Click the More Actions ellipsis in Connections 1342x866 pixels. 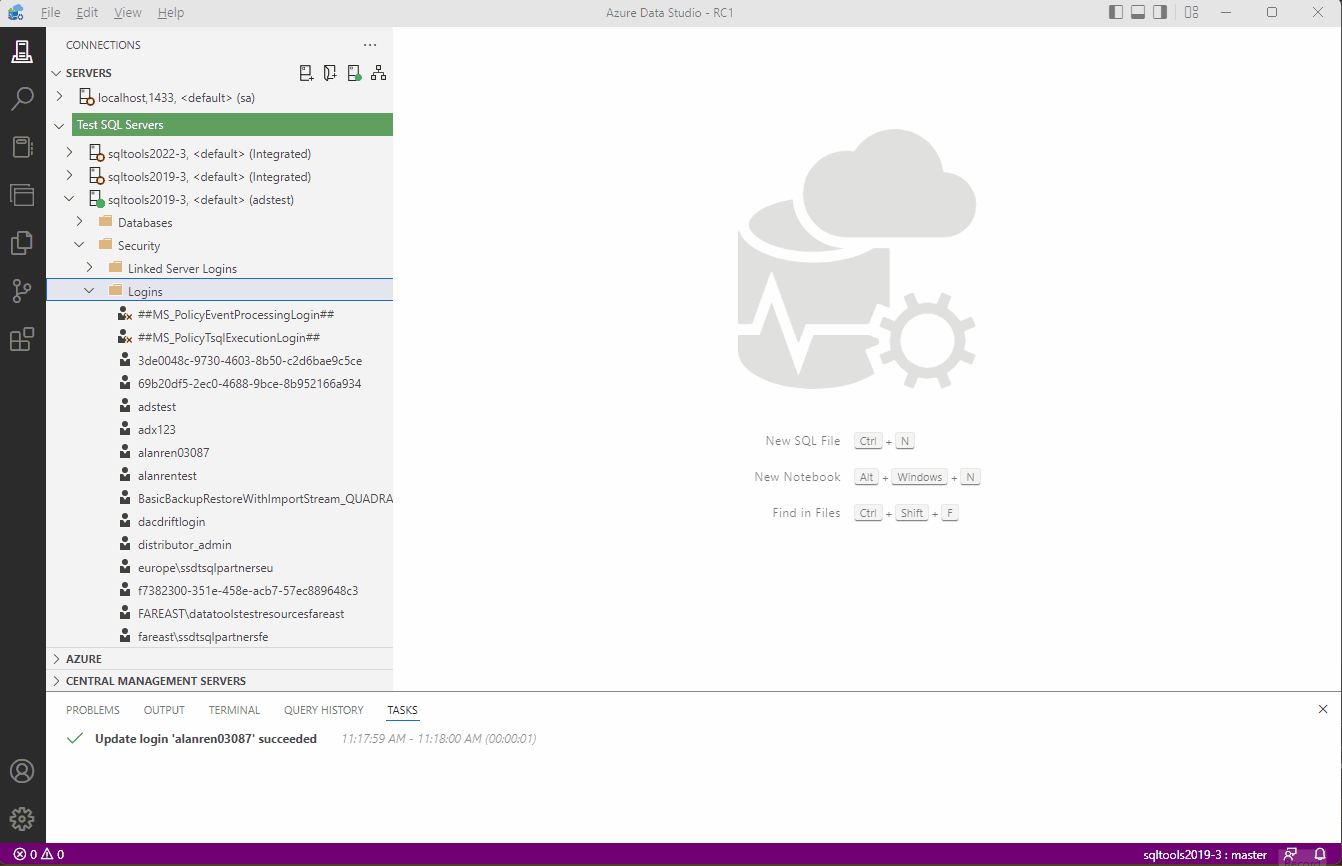tap(370, 44)
